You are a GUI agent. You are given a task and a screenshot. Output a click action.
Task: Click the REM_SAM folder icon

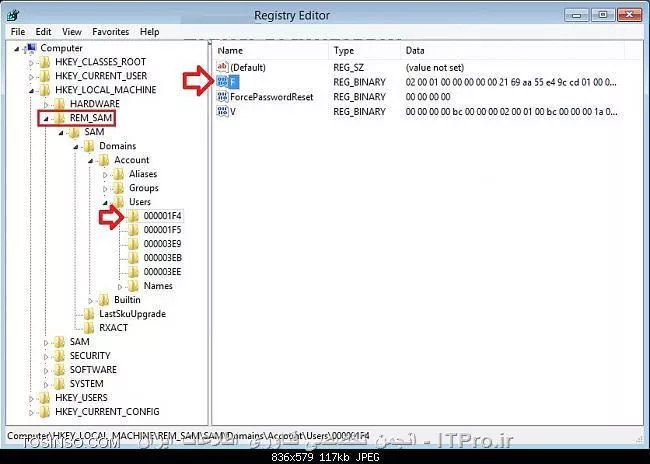tap(60, 118)
